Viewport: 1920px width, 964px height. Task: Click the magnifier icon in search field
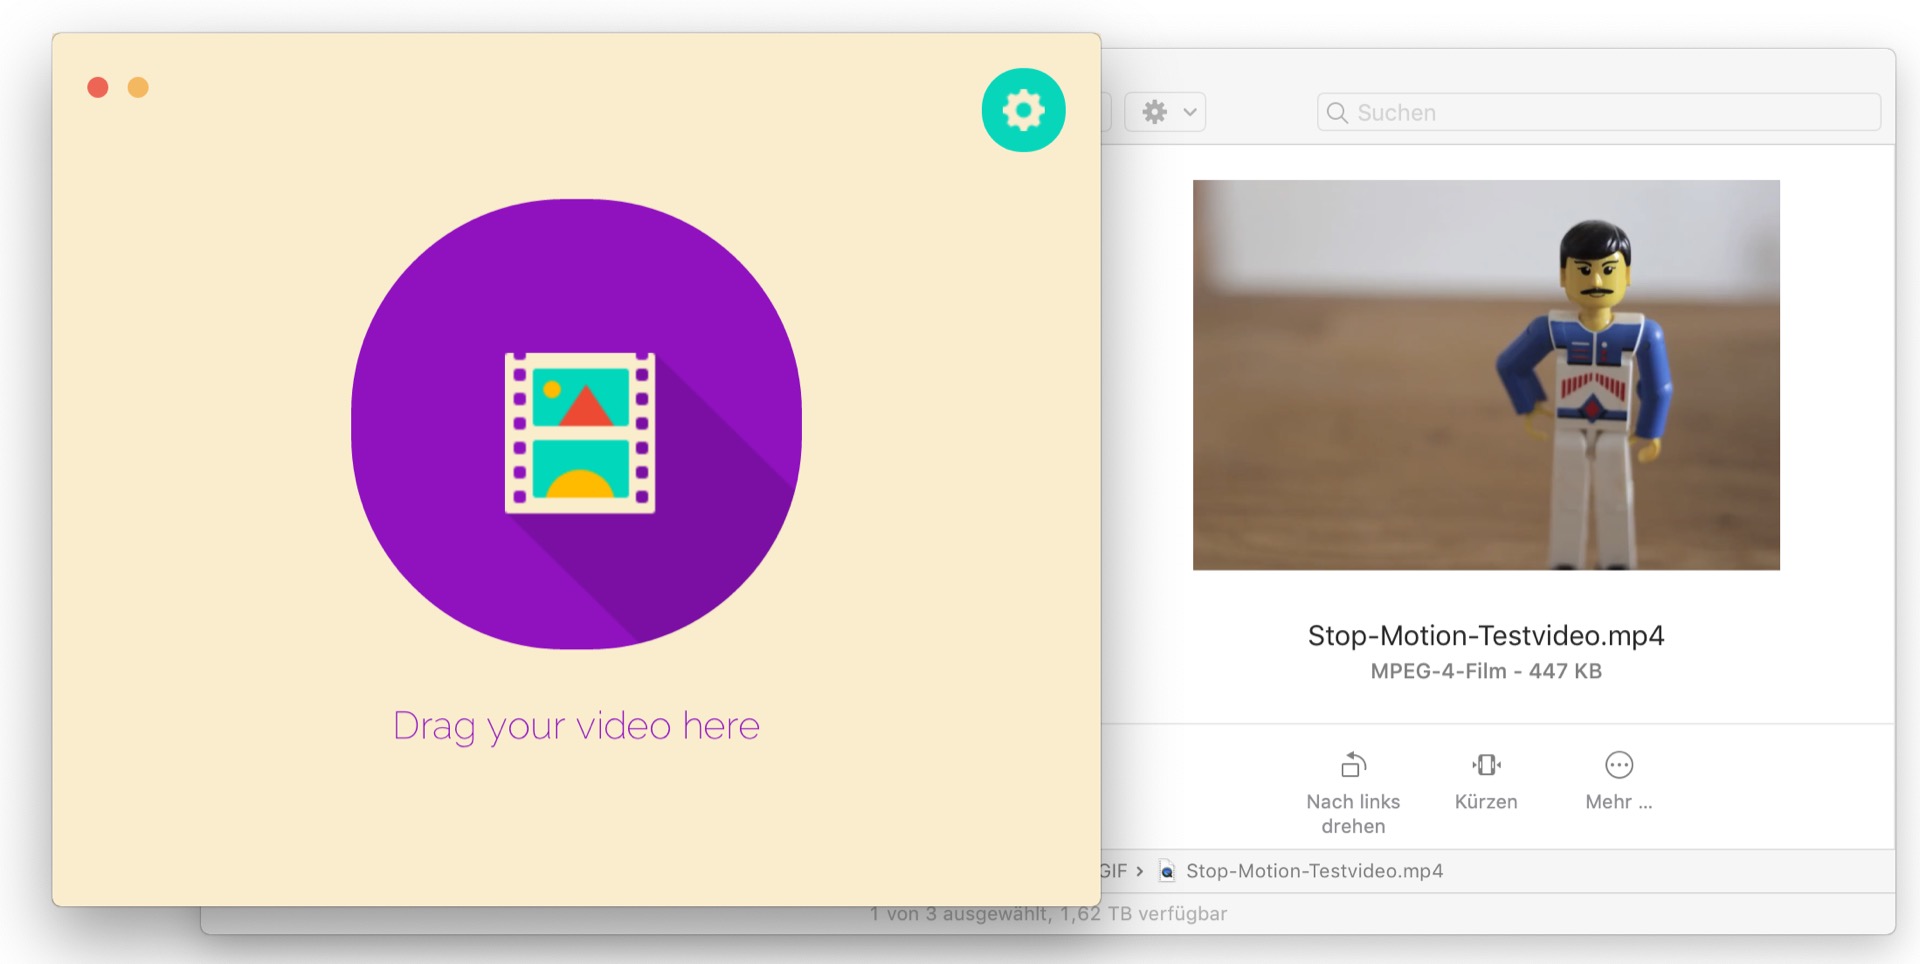(1337, 113)
